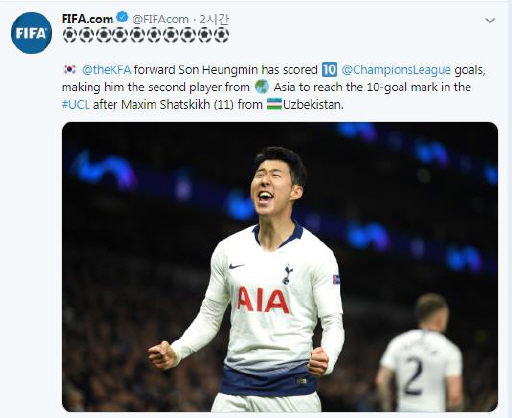
Task: Open the tweet timestamp 2시간
Action: (214, 19)
